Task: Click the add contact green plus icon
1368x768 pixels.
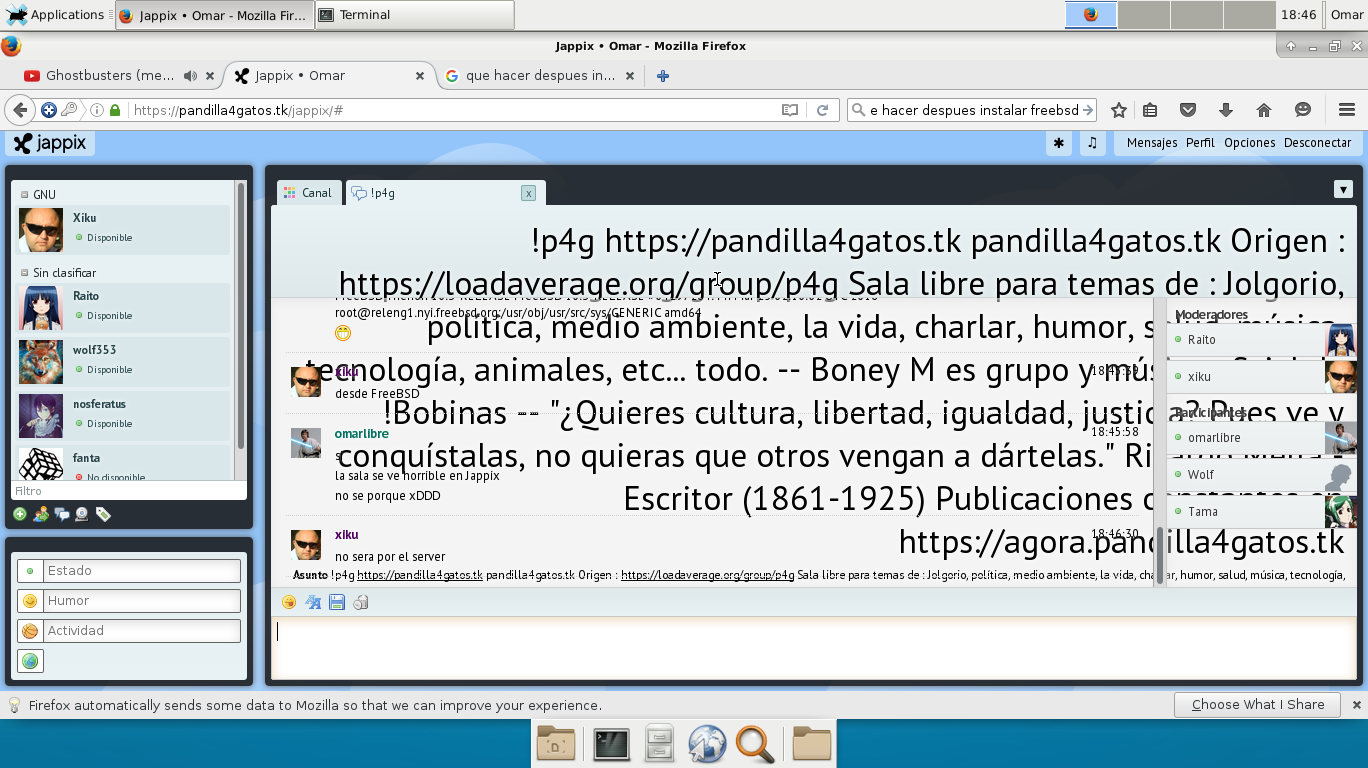Action: click(19, 514)
